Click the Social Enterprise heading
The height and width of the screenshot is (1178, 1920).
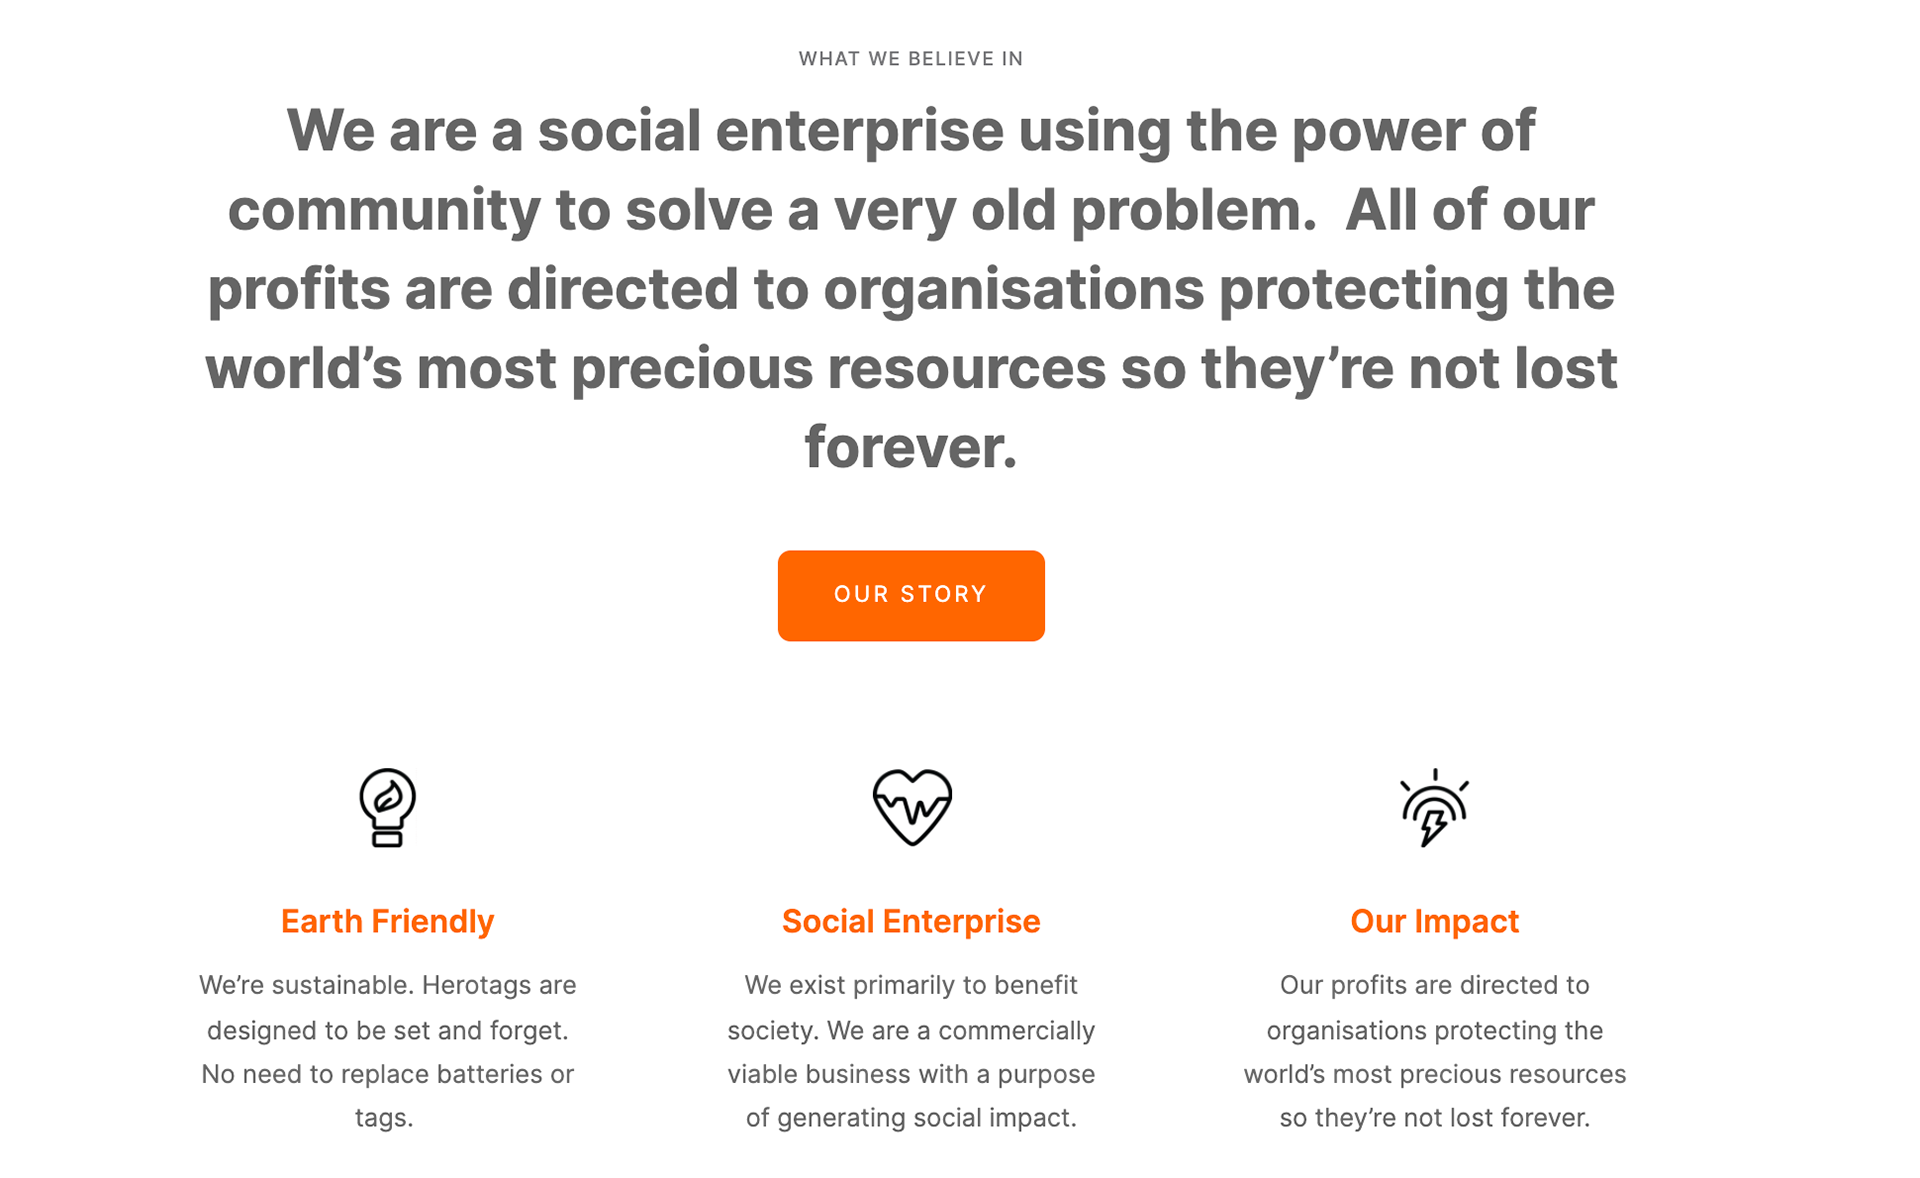tap(911, 921)
